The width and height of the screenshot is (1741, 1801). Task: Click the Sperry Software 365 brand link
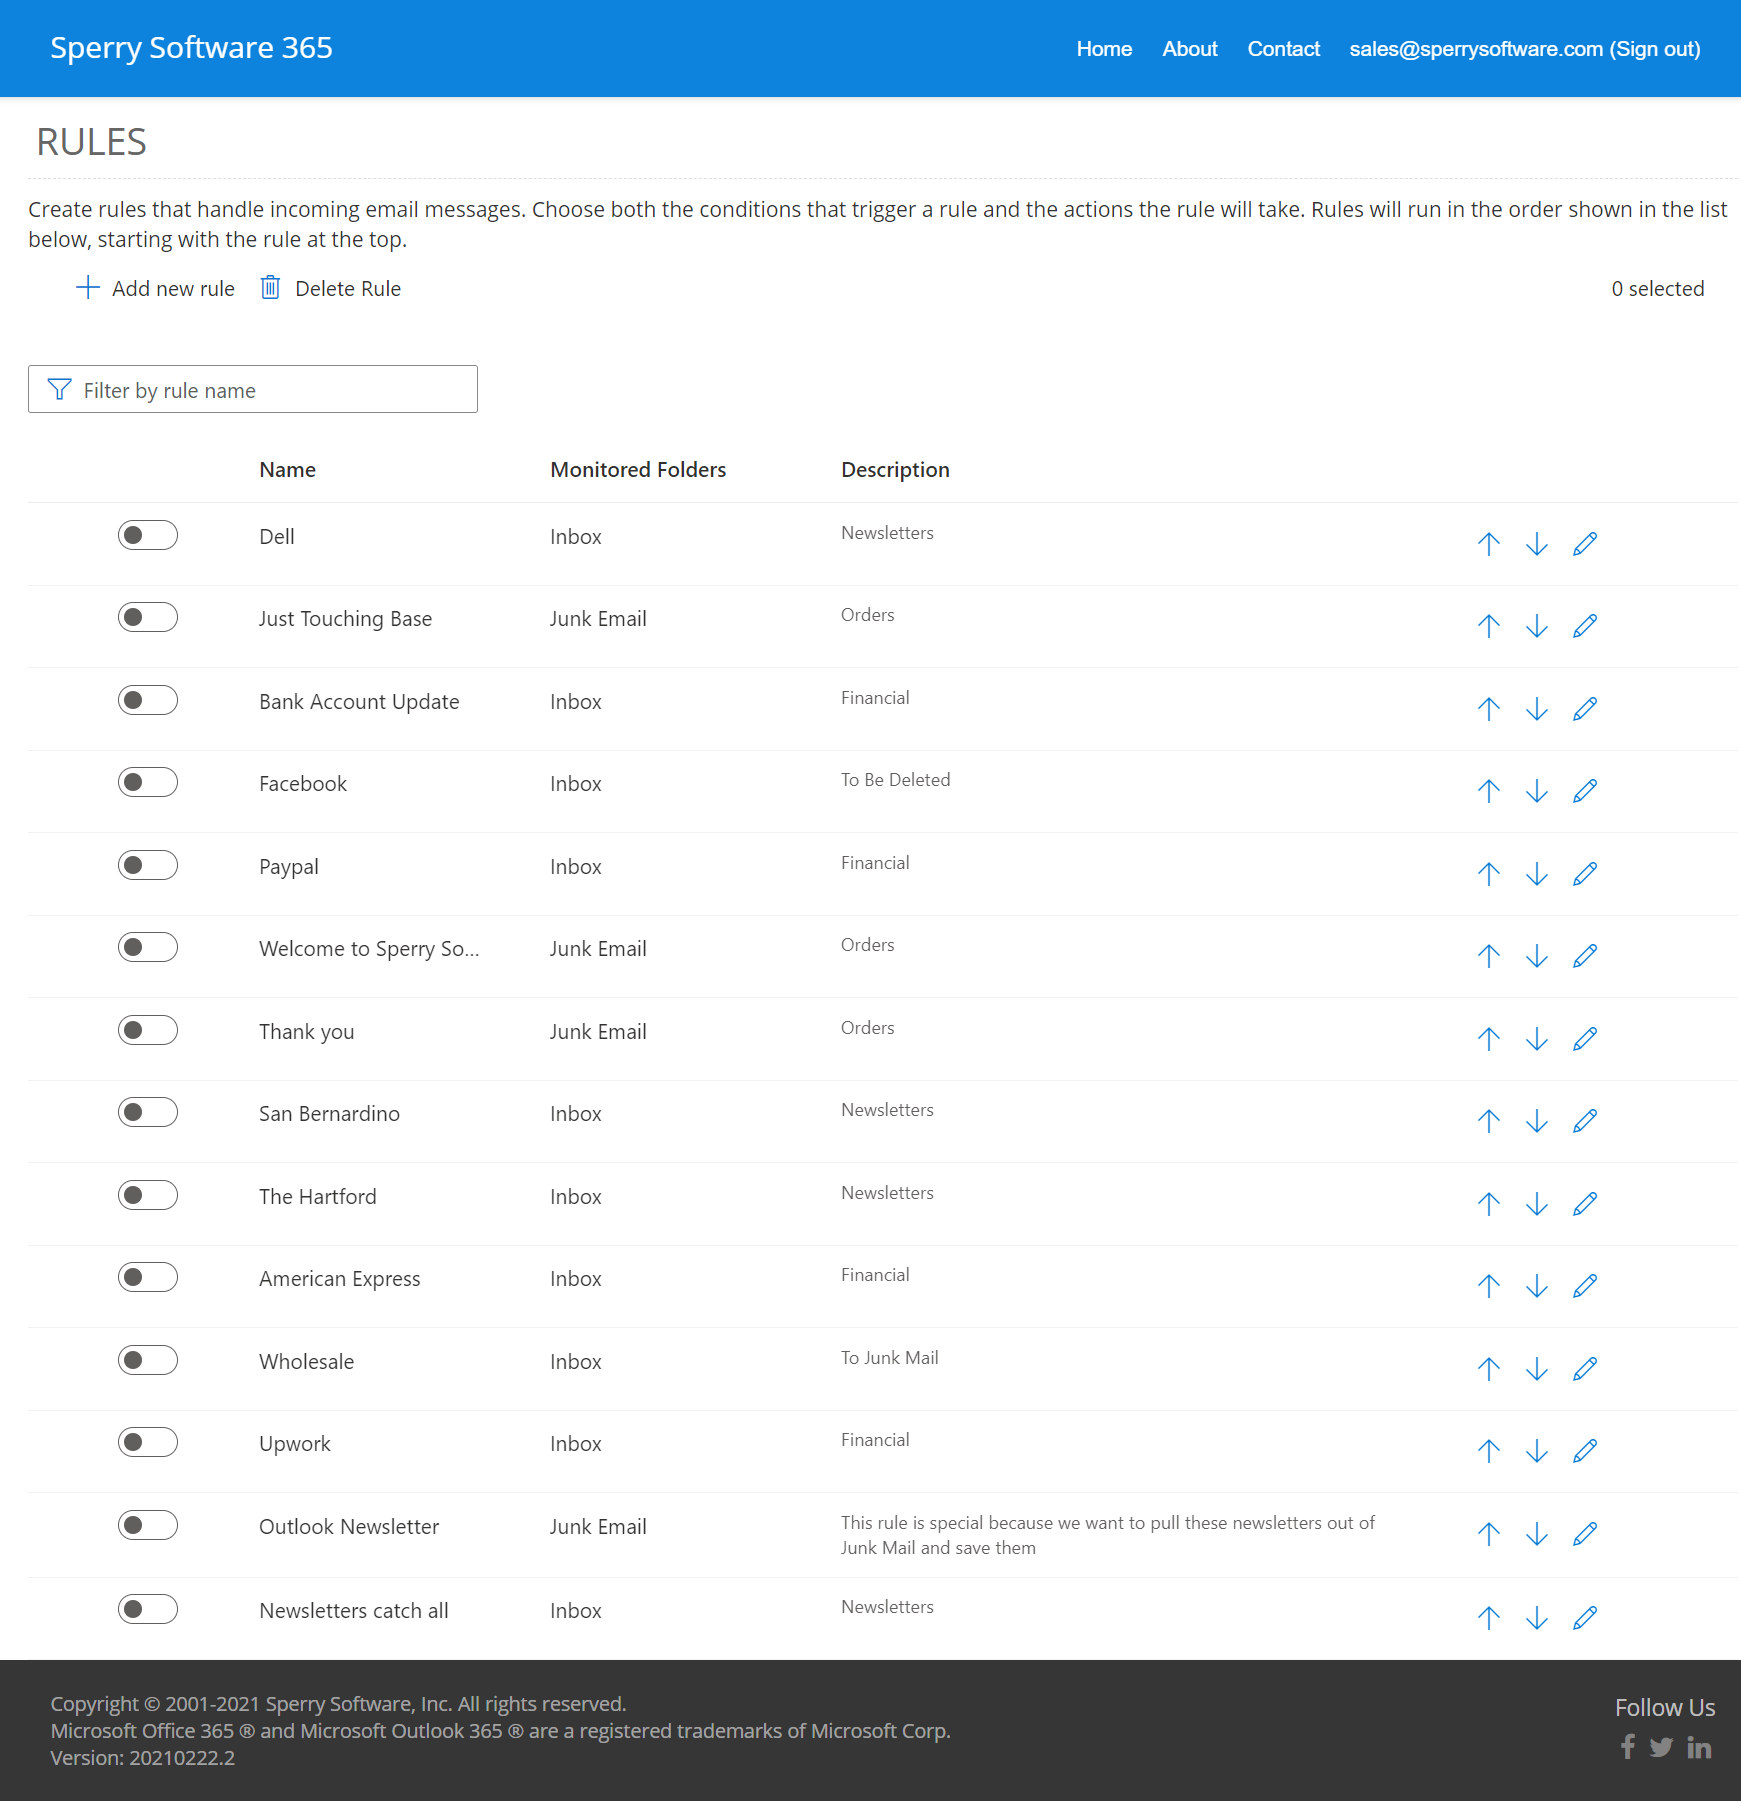191,48
